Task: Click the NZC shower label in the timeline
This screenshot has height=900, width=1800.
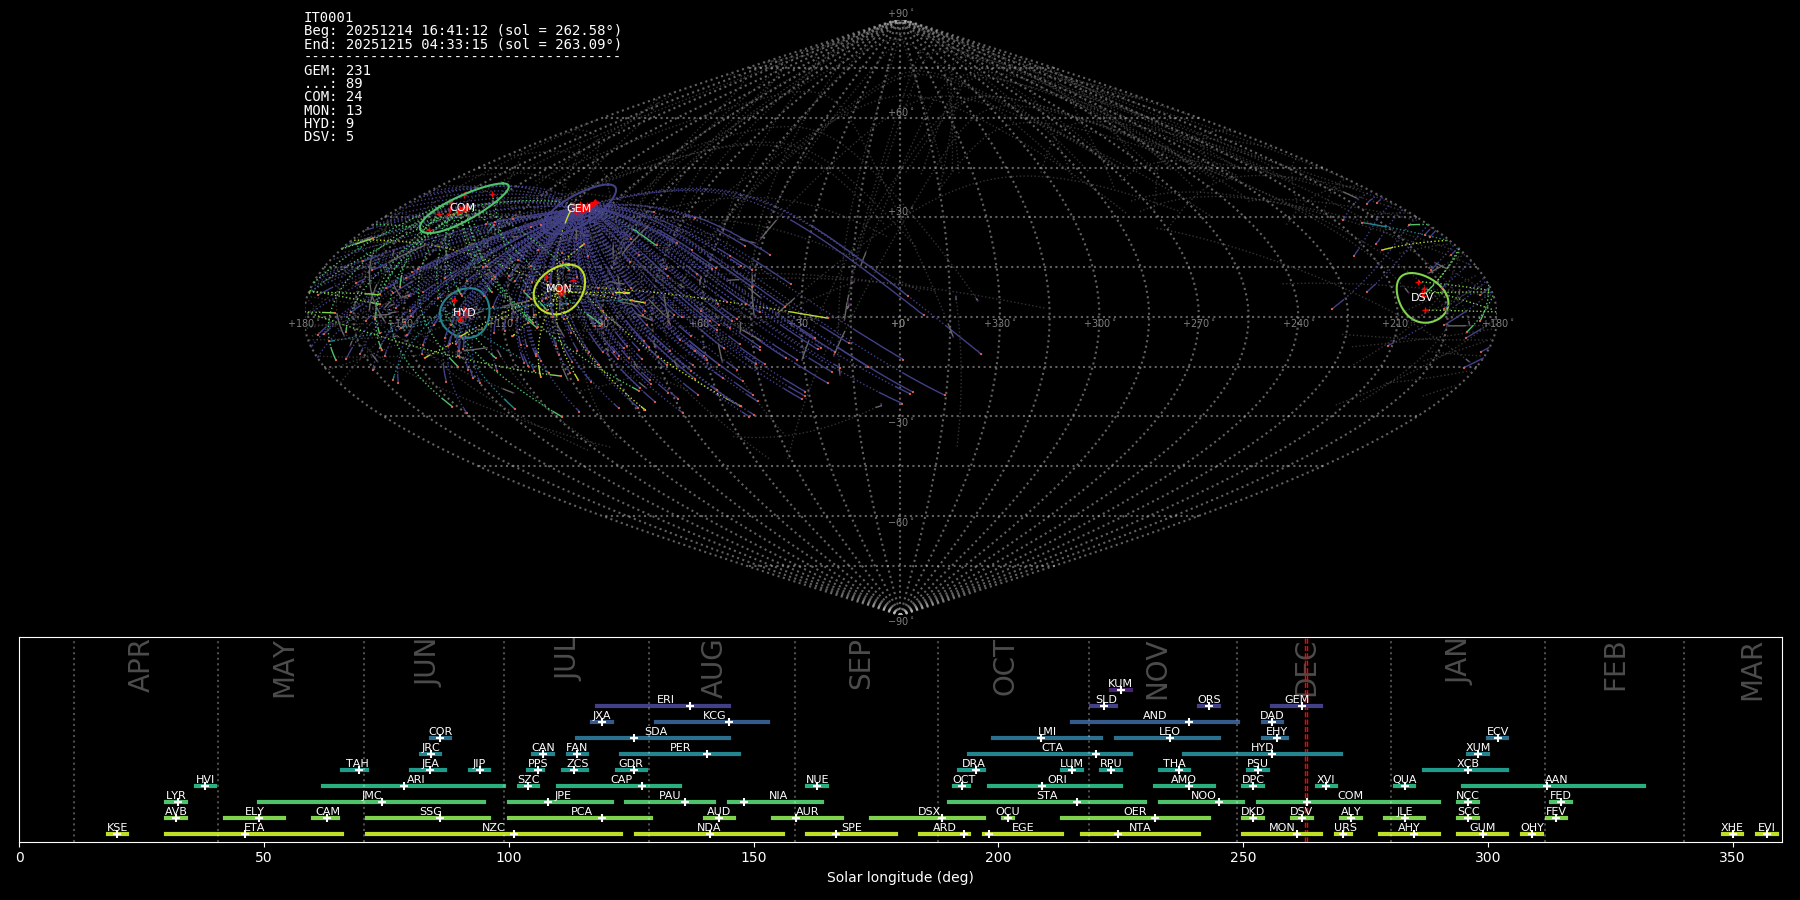Action: point(493,828)
